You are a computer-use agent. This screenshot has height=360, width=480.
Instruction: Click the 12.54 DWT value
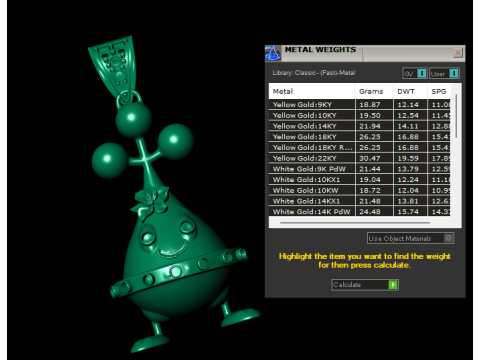tap(408, 115)
